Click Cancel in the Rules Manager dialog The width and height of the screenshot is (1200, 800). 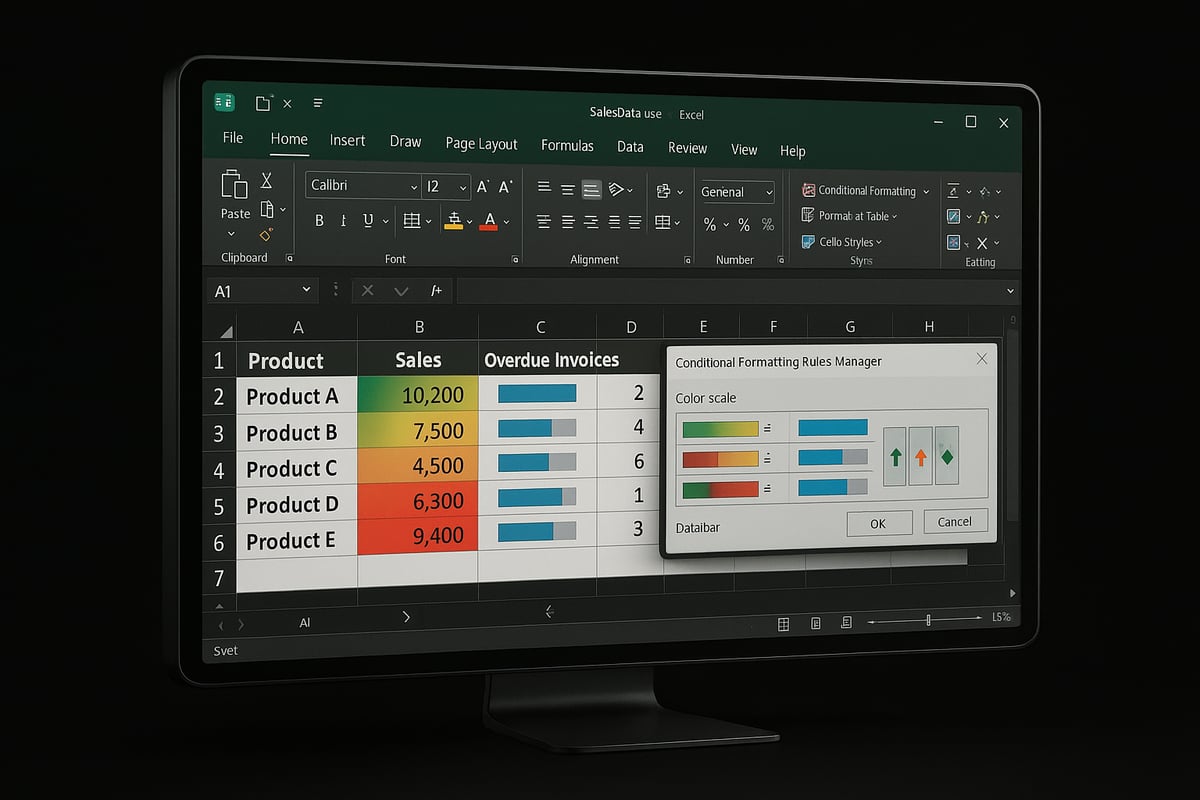[x=954, y=521]
